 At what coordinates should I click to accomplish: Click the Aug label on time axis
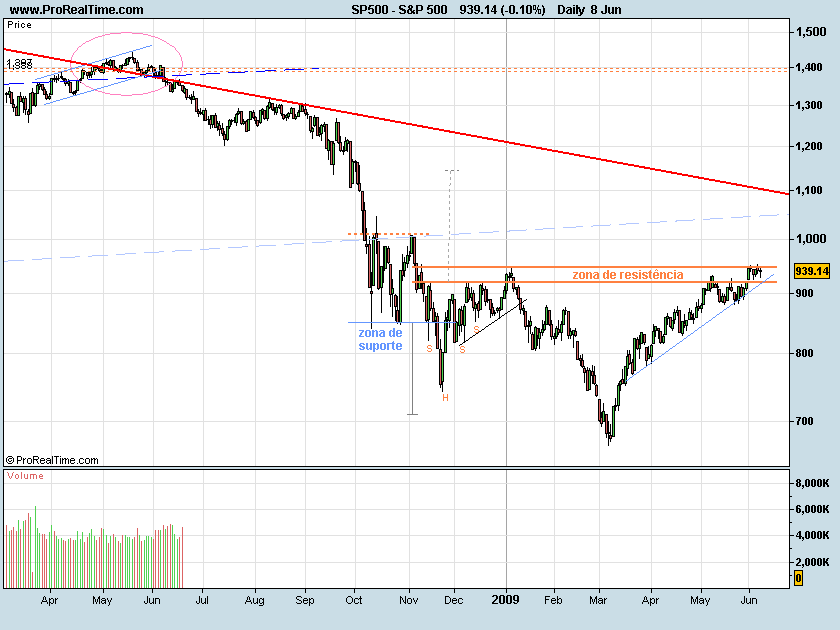254,600
